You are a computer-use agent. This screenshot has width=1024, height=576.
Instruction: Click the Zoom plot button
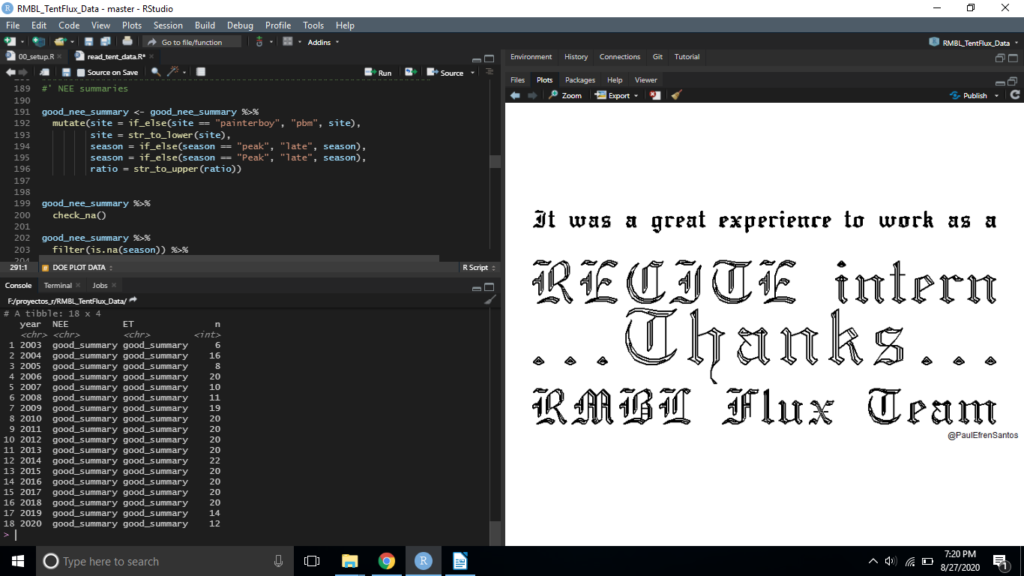coord(565,95)
